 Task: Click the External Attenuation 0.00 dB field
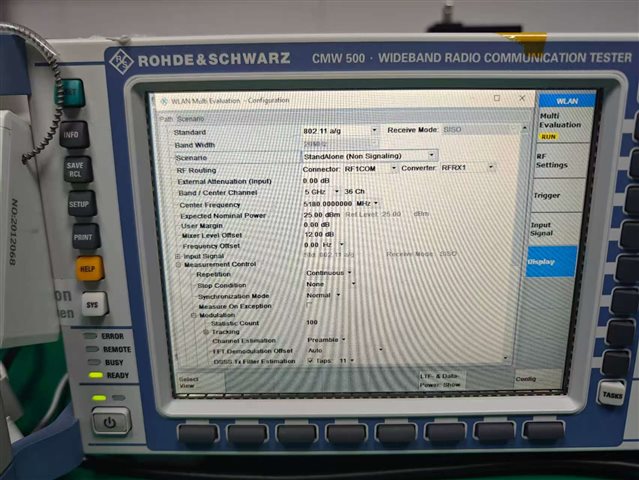pos(316,181)
